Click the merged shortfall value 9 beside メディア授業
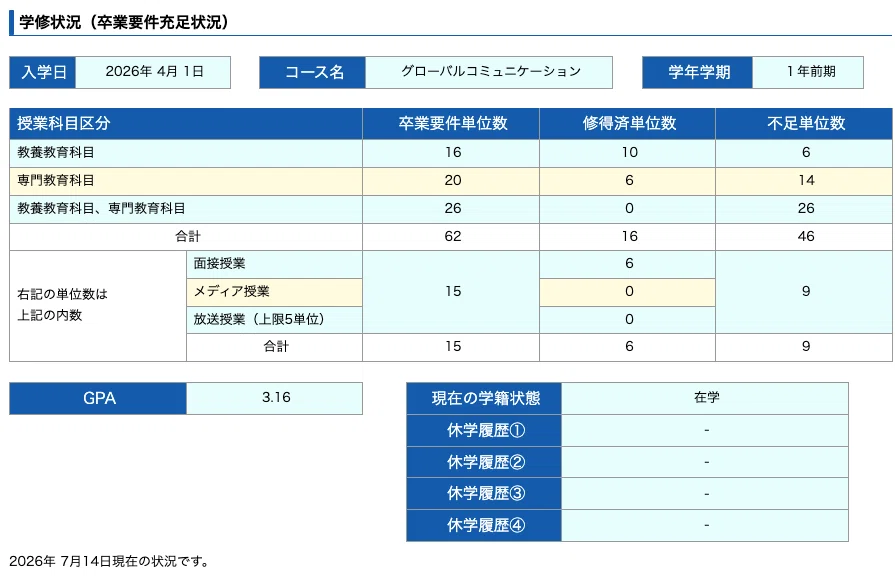Screen dimensions: 895x577 pyautogui.click(x=804, y=292)
